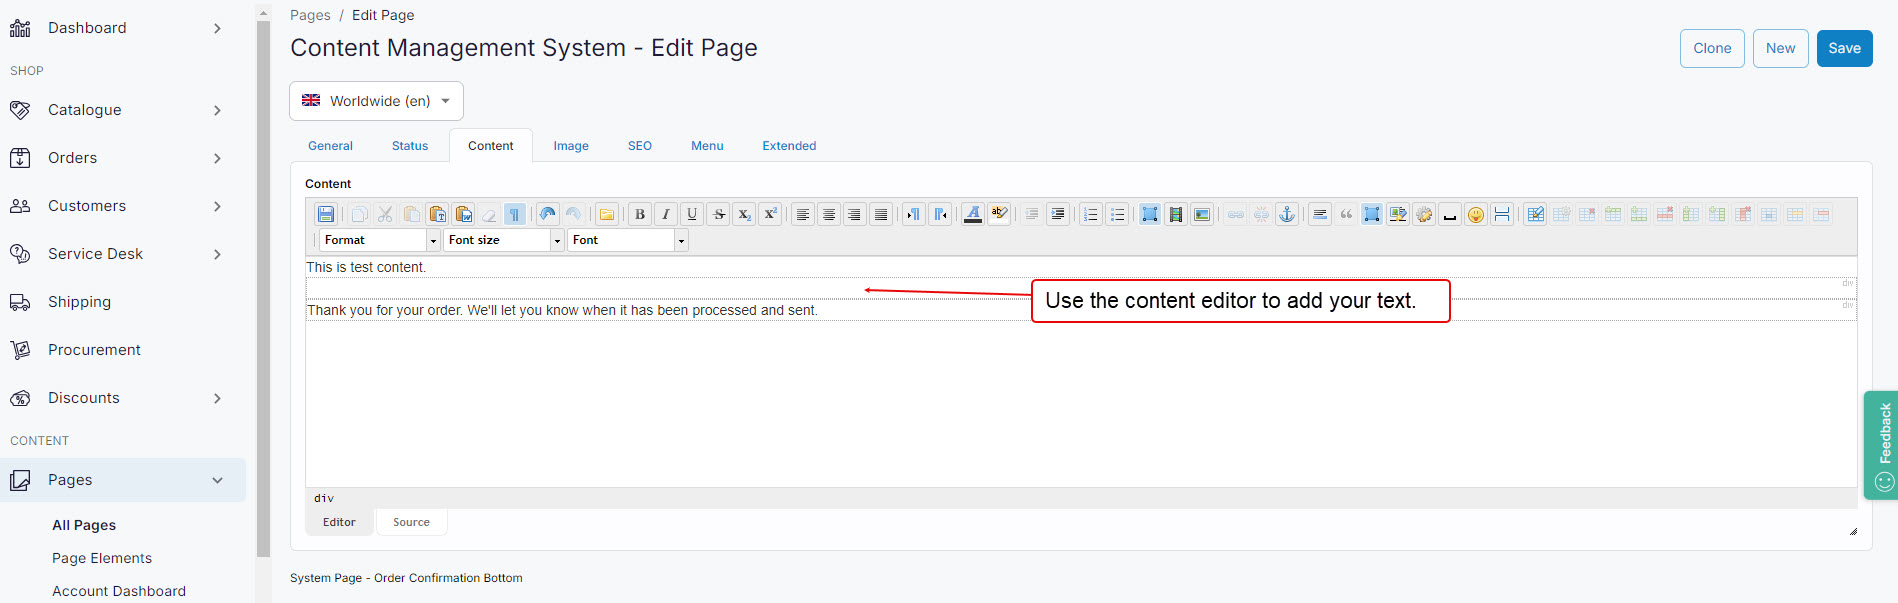The image size is (1898, 603).
Task: Click the undo arrow icon
Action: (x=547, y=214)
